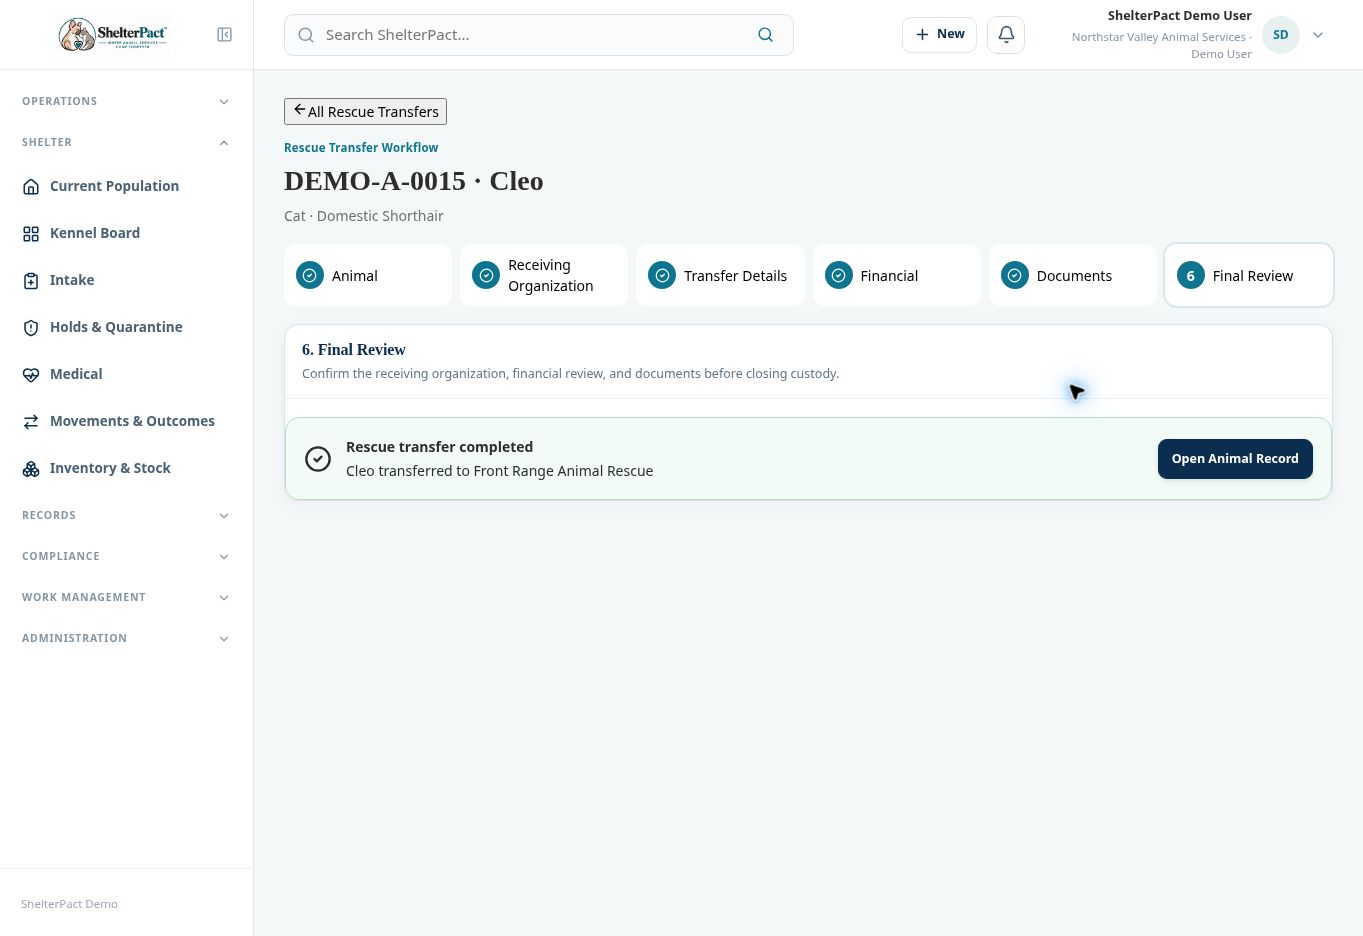Image resolution: width=1363 pixels, height=936 pixels.
Task: Click the '6. Final Review' section heading
Action: (x=354, y=350)
